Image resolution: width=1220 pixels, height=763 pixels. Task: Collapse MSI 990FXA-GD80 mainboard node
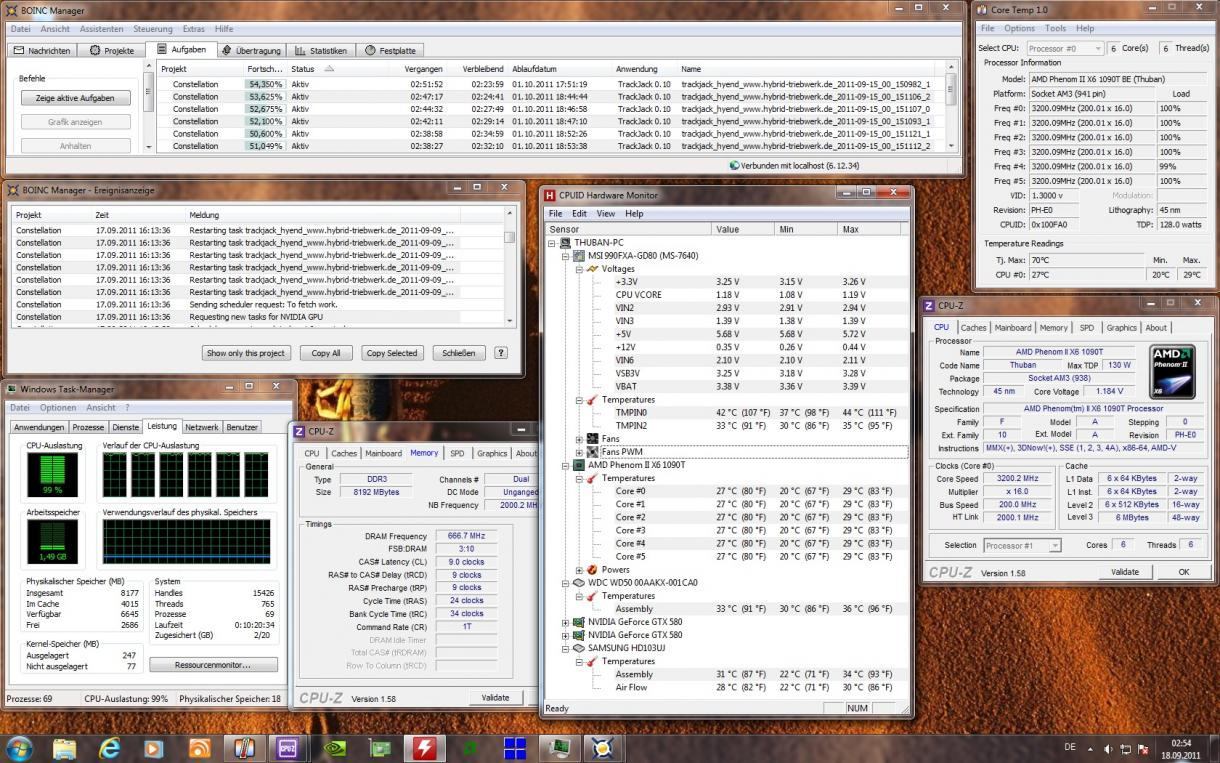click(566, 256)
